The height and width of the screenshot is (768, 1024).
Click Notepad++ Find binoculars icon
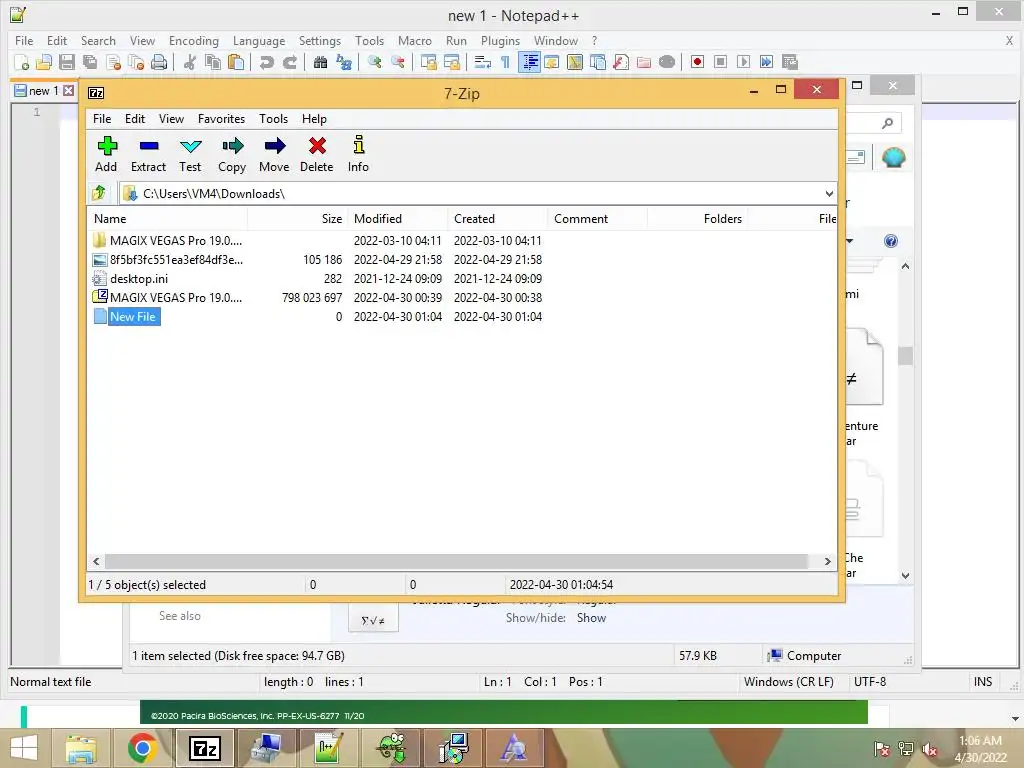click(320, 62)
